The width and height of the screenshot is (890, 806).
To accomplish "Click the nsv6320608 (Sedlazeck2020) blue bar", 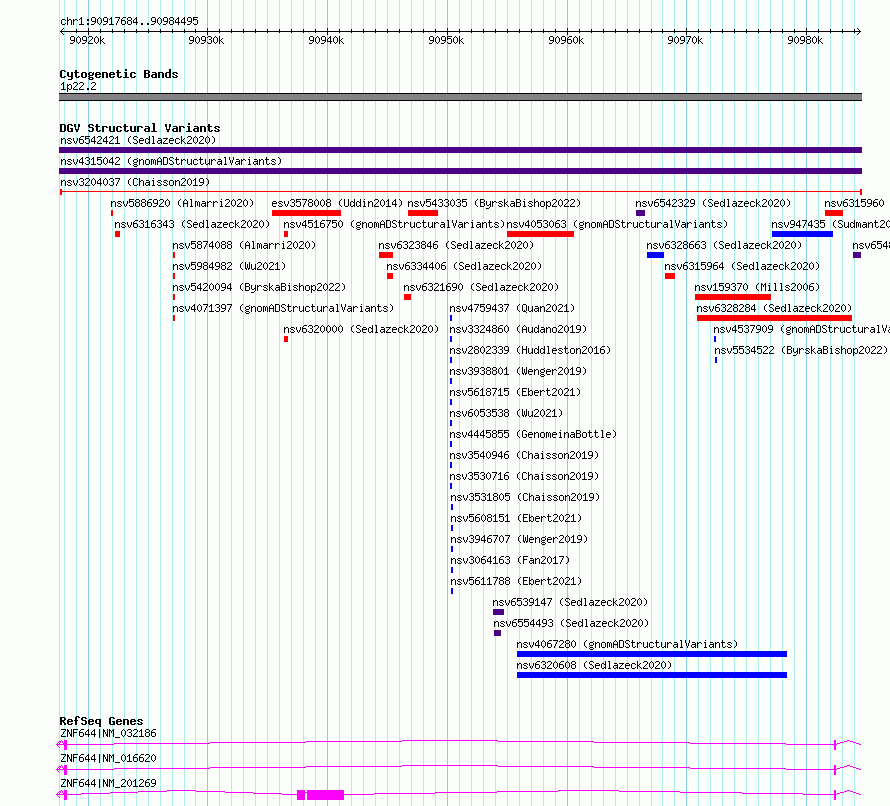I will tap(652, 675).
